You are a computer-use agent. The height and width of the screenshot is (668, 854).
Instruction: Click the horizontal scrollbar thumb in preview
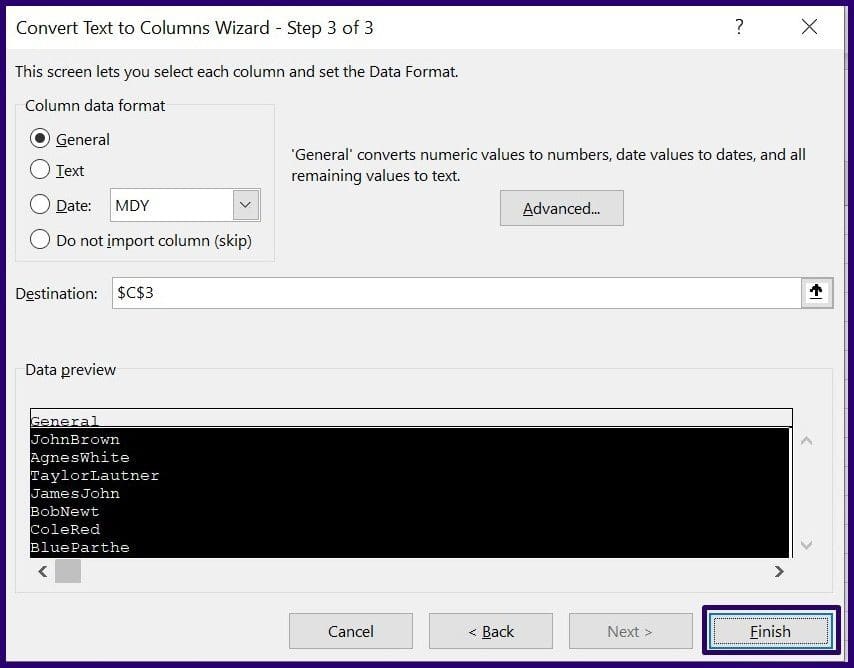68,571
